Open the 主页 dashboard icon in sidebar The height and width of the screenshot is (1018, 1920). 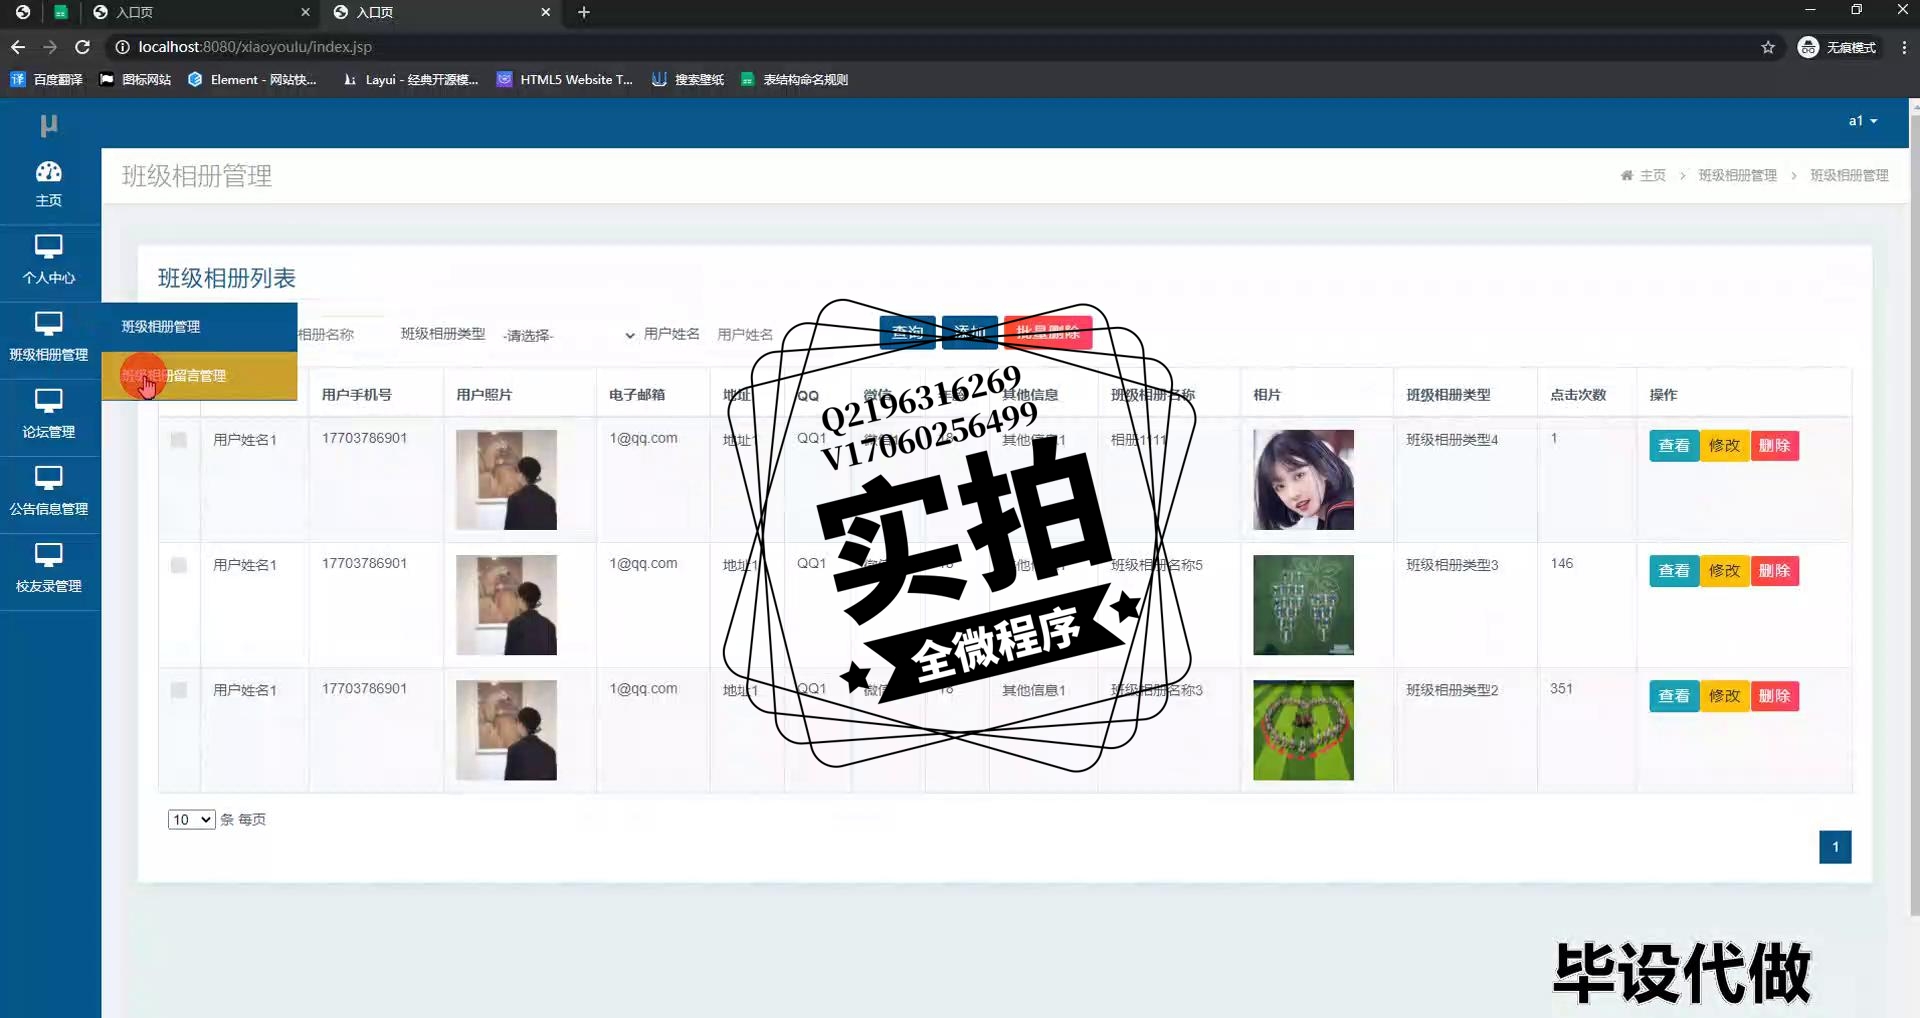click(x=48, y=172)
